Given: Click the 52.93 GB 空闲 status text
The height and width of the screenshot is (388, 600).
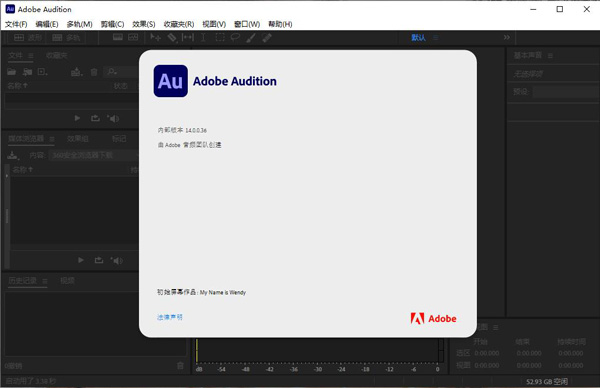Looking at the screenshot, I should pos(547,381).
